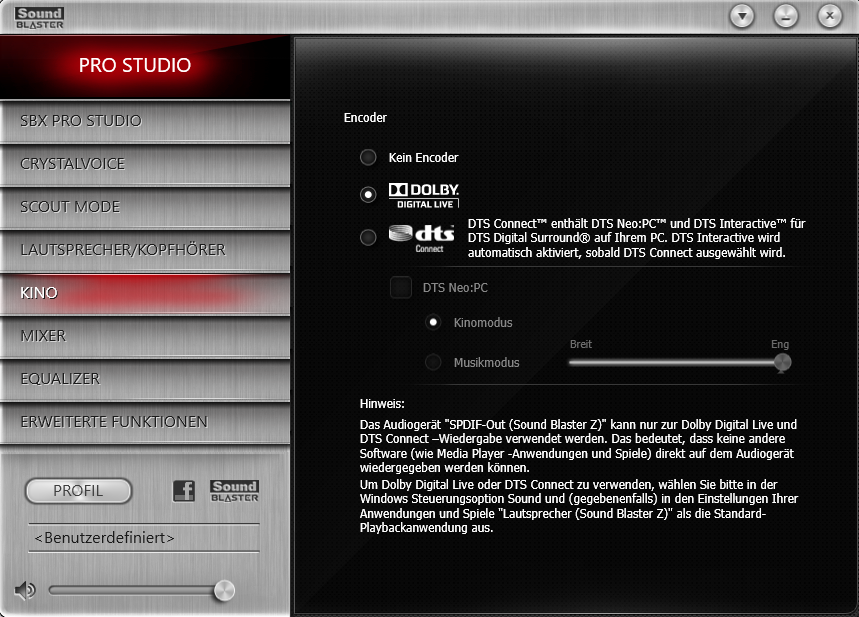Viewport: 859px width, 617px height.
Task: Open the EQUALIZER section
Action: [x=145, y=379]
